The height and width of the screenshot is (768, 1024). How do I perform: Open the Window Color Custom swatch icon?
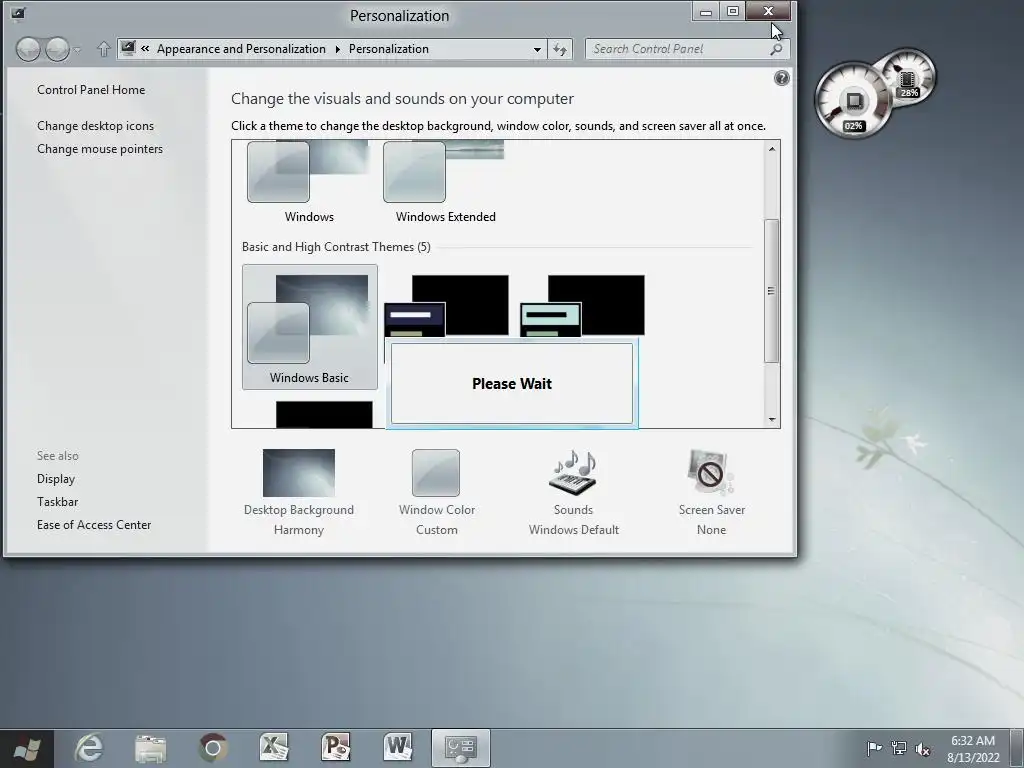click(x=436, y=473)
